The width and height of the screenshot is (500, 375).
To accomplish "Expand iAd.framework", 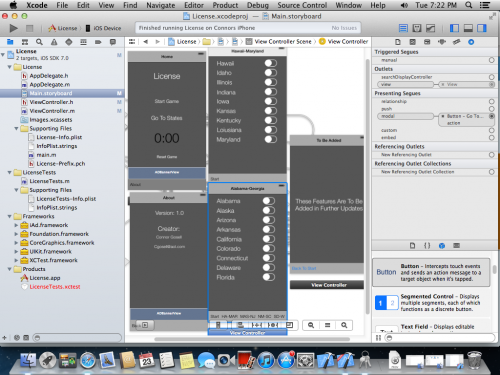I will tap(16, 225).
